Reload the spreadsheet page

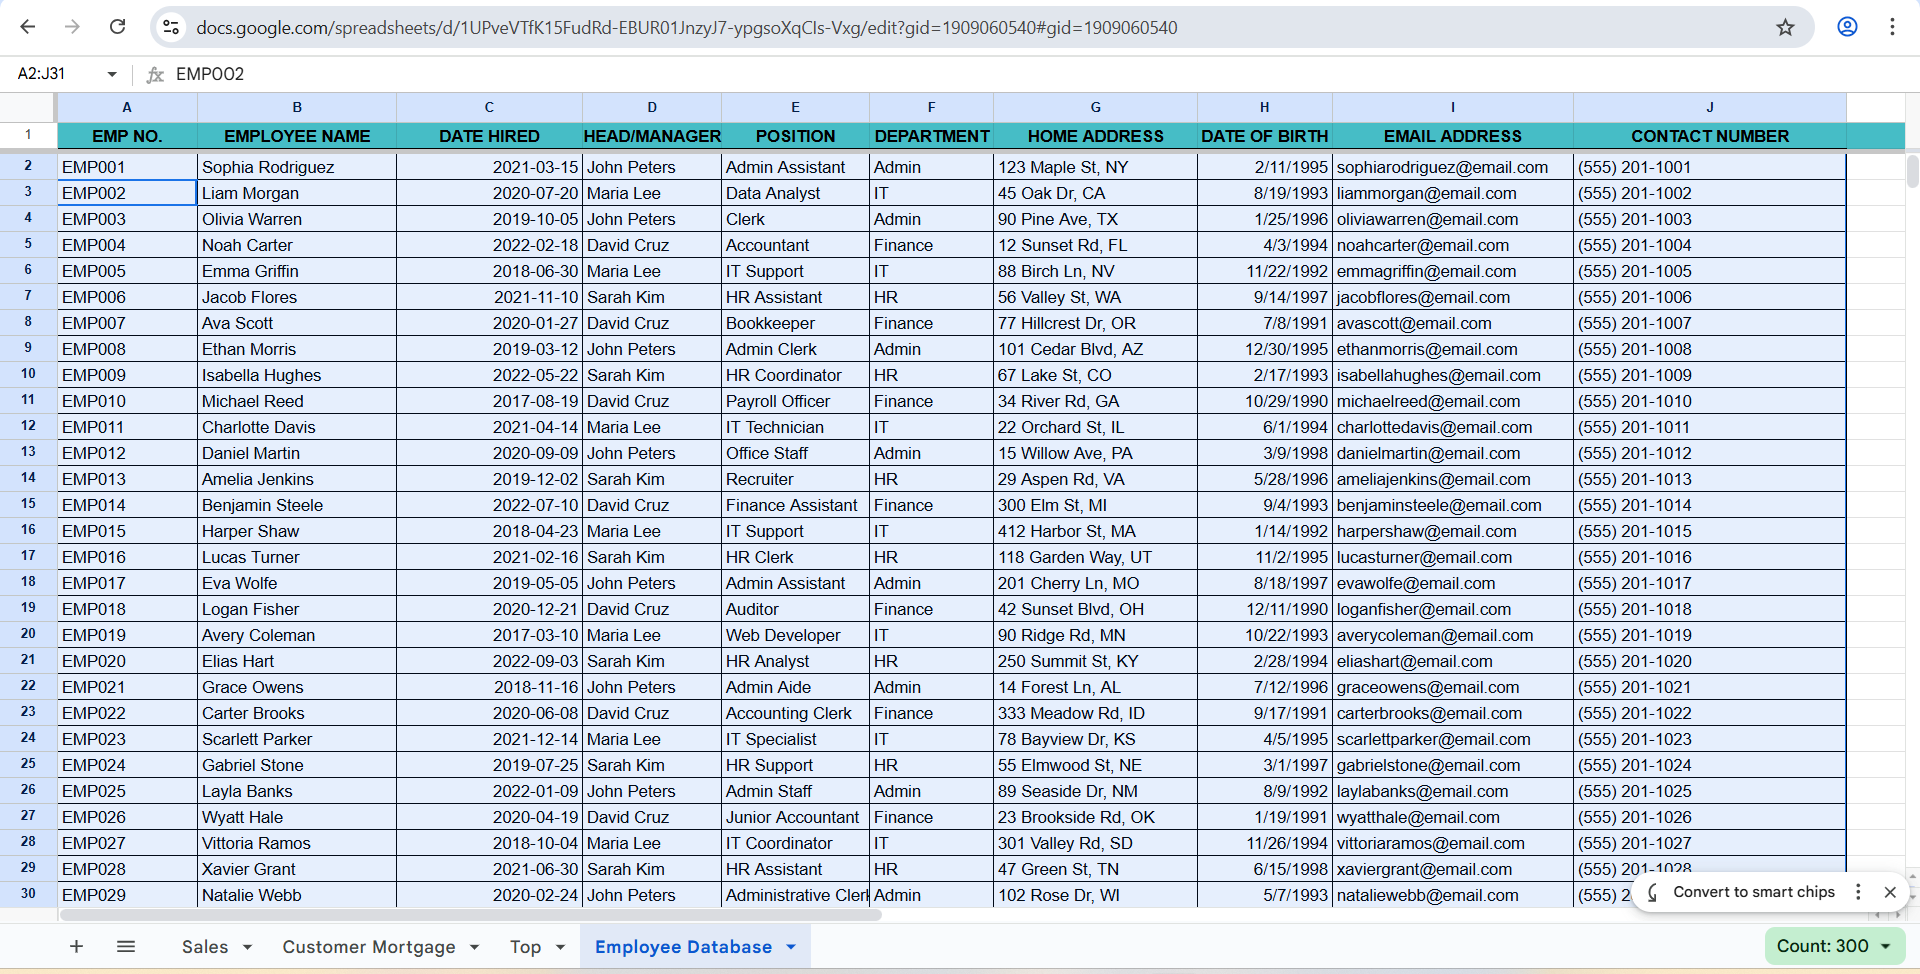pyautogui.click(x=117, y=27)
